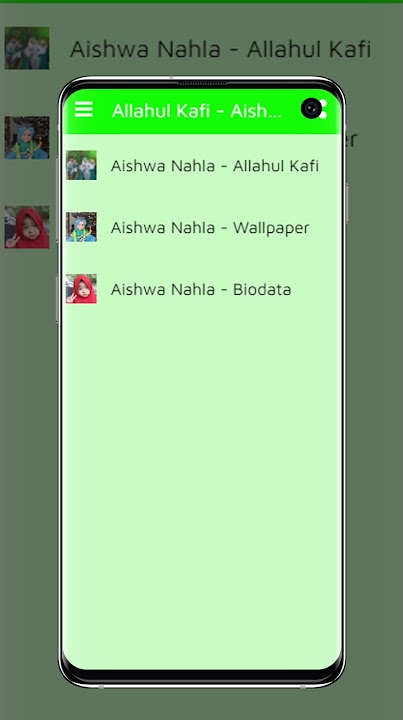Image resolution: width=403 pixels, height=720 pixels.
Task: Open the 'Aishwa Nahla - Biodata' entry
Action: (201, 289)
